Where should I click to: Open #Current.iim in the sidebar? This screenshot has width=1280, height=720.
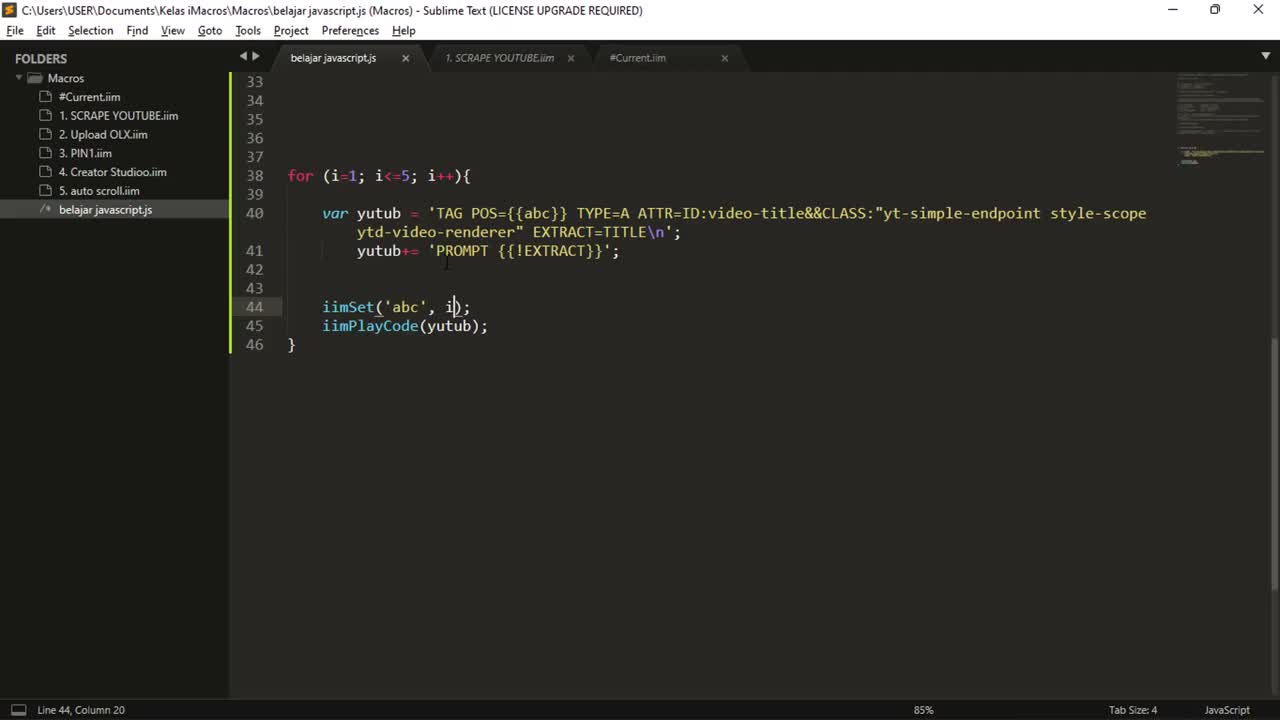pyautogui.click(x=89, y=97)
